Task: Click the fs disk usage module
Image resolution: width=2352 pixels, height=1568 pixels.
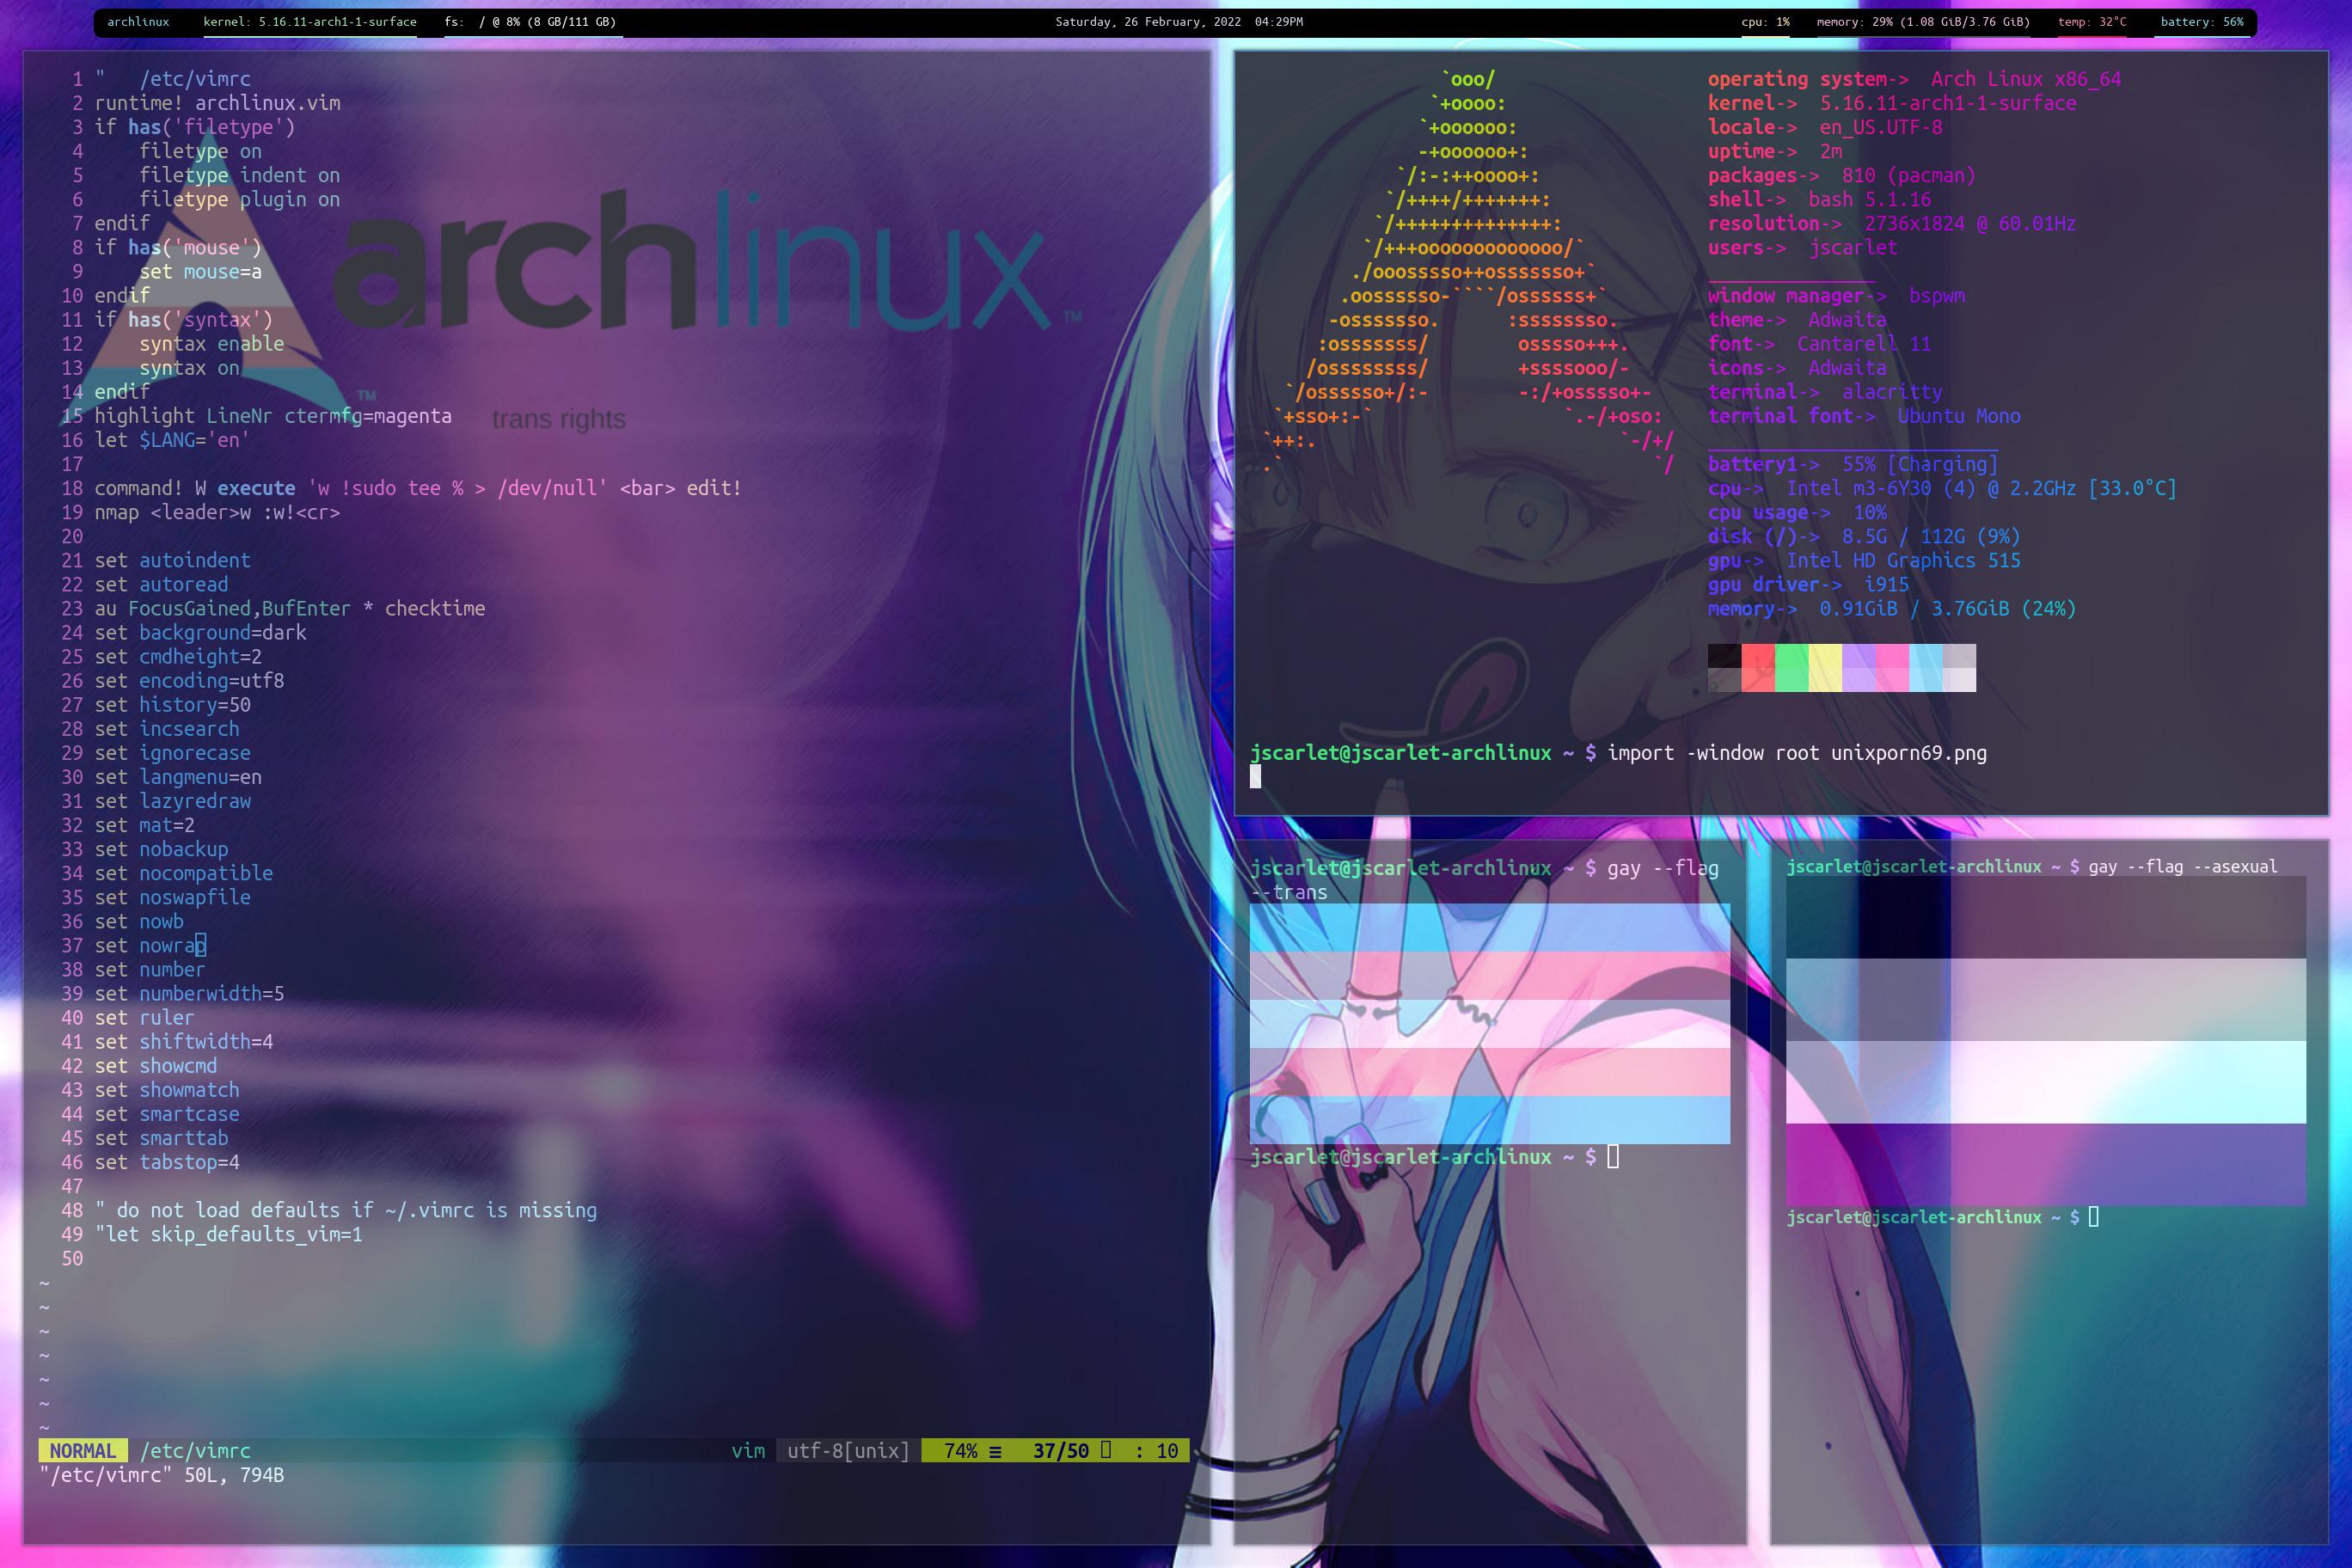Action: coord(530,21)
